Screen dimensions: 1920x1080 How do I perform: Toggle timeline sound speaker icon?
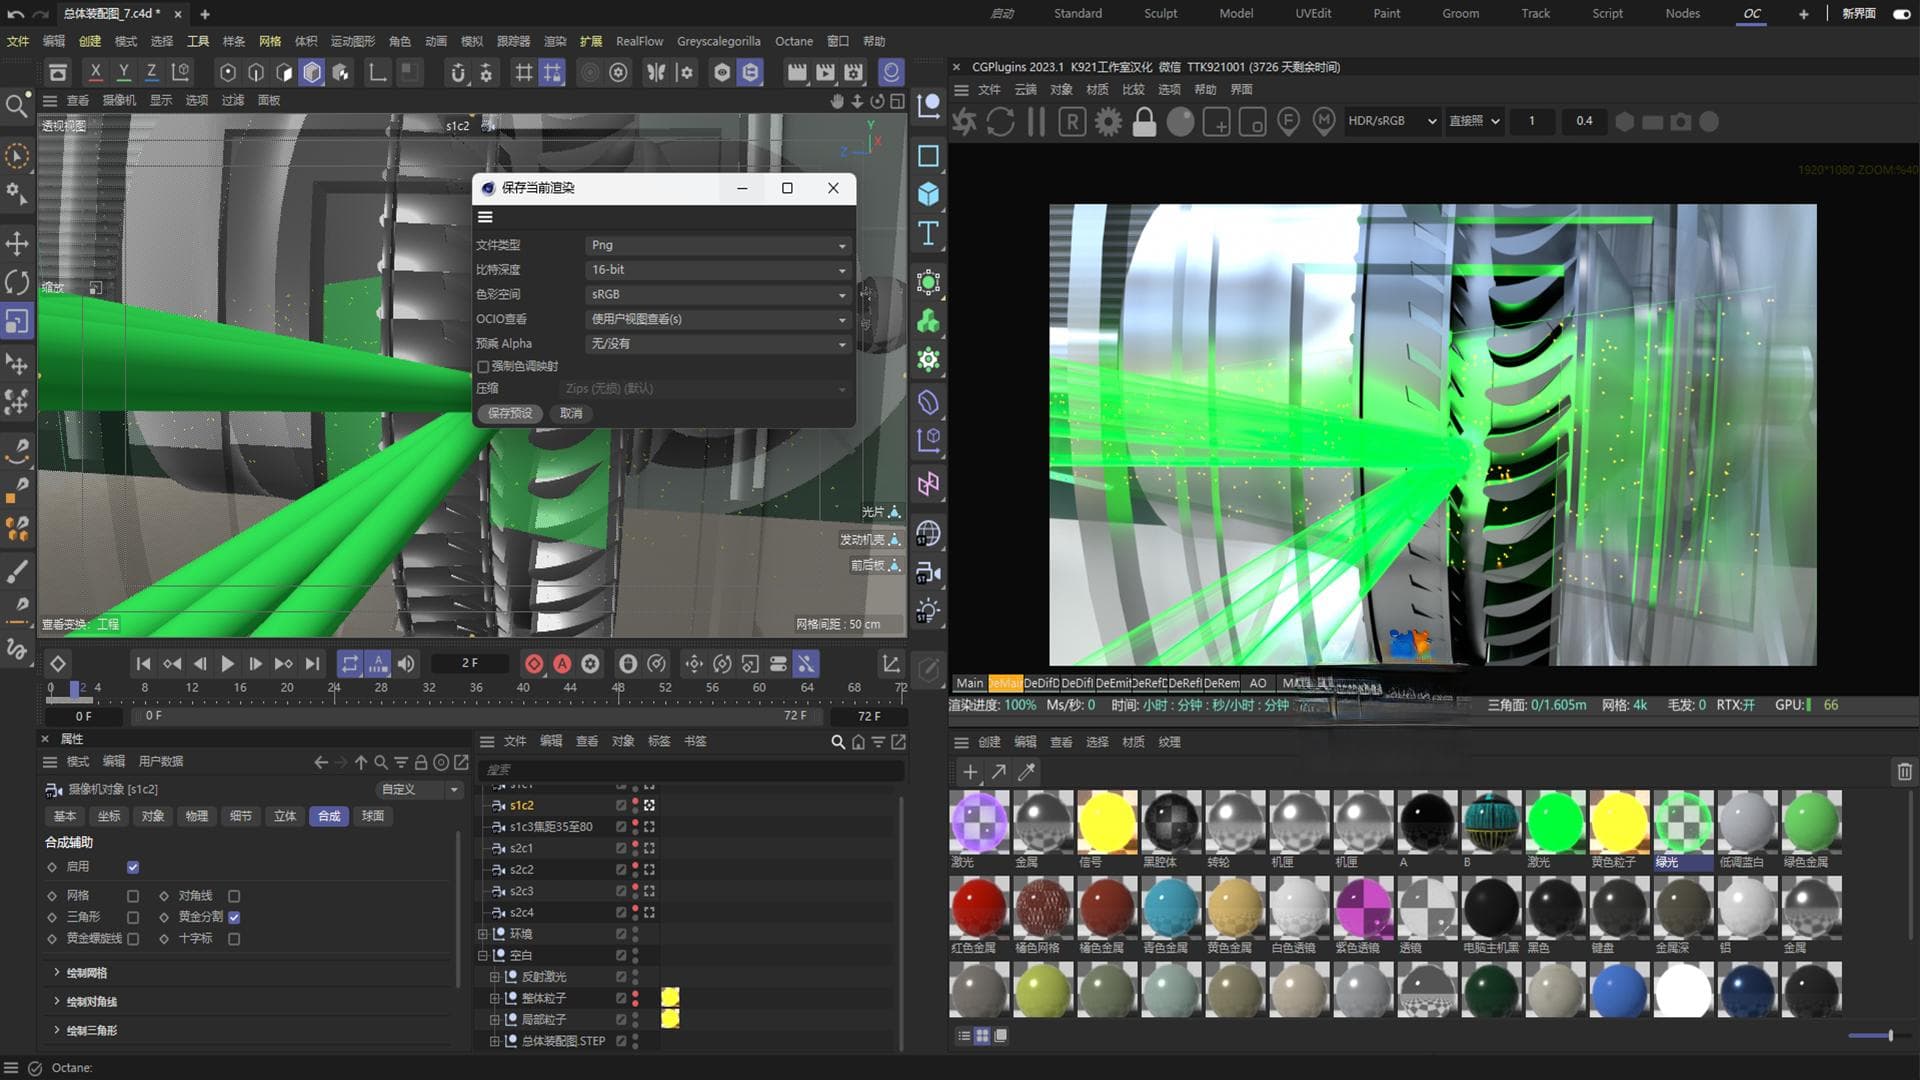(406, 663)
